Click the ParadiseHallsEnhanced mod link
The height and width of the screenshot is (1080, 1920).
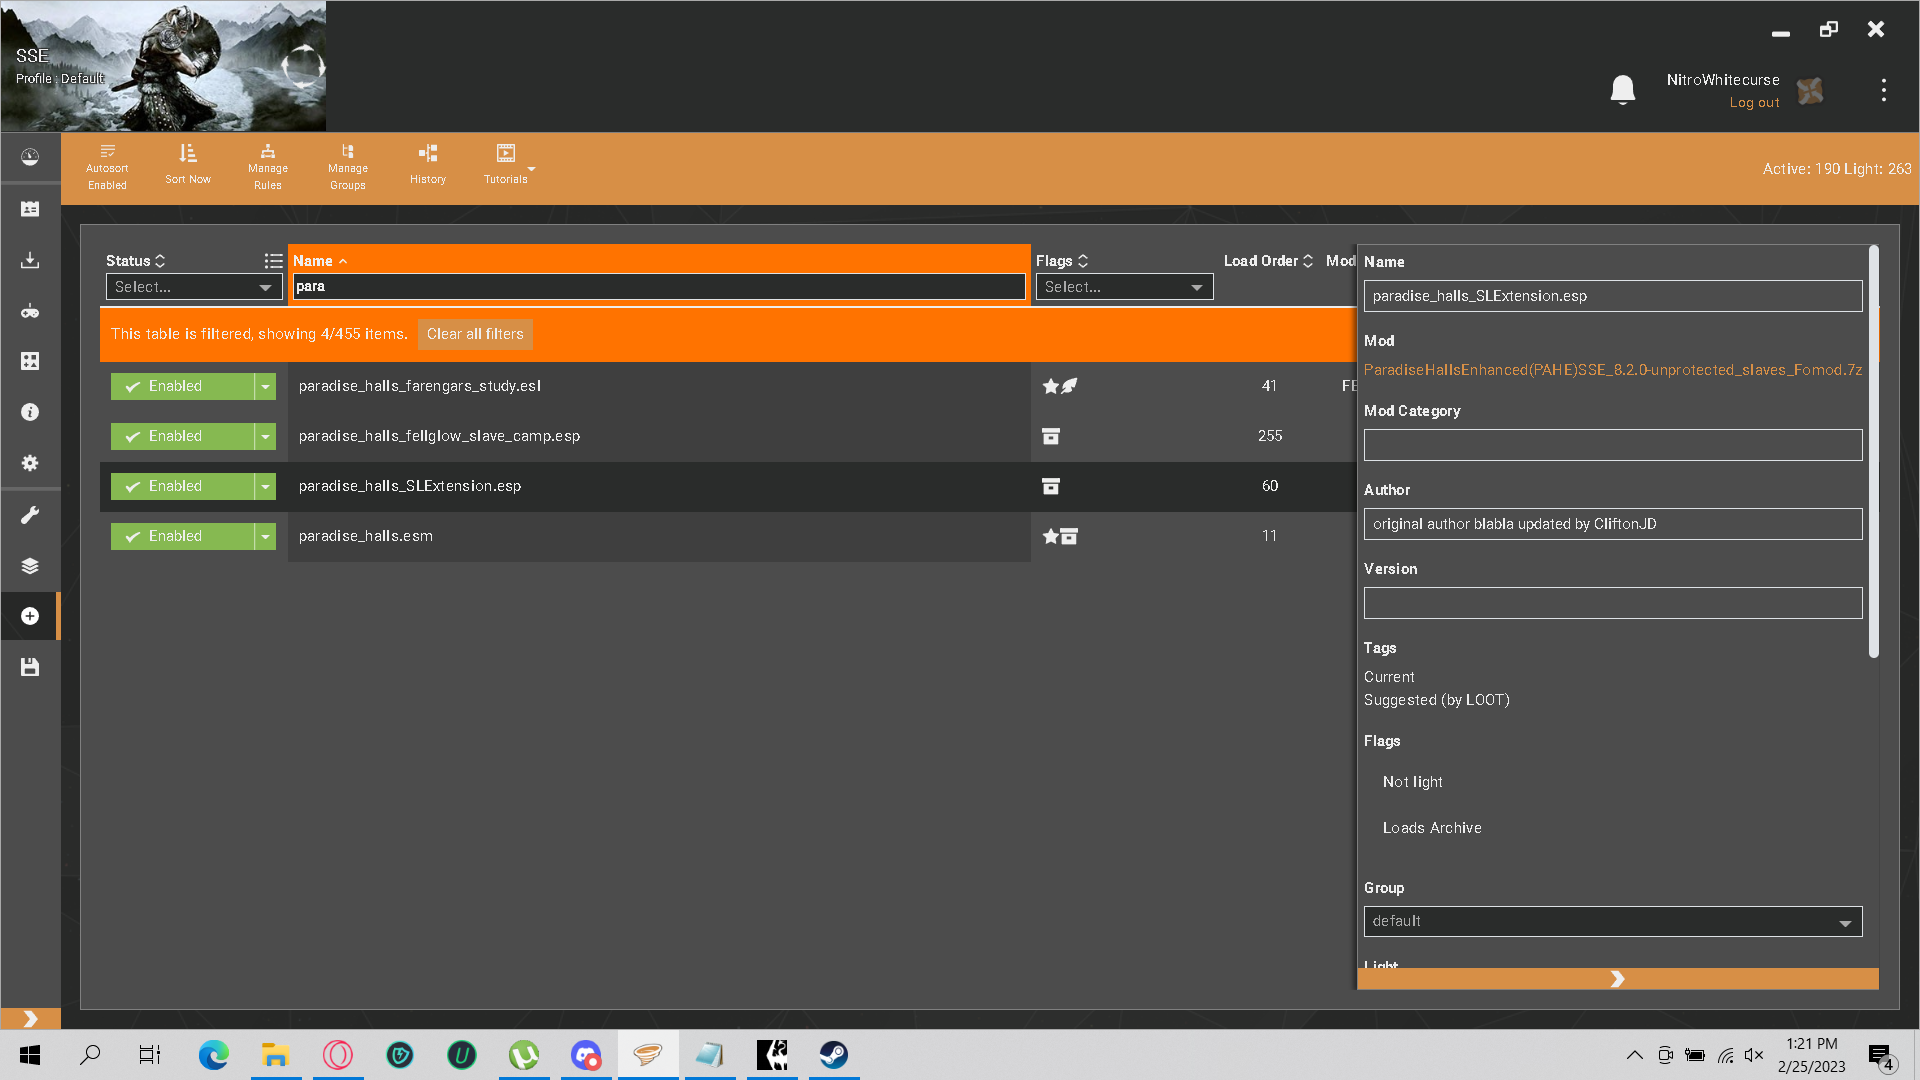coord(1612,370)
